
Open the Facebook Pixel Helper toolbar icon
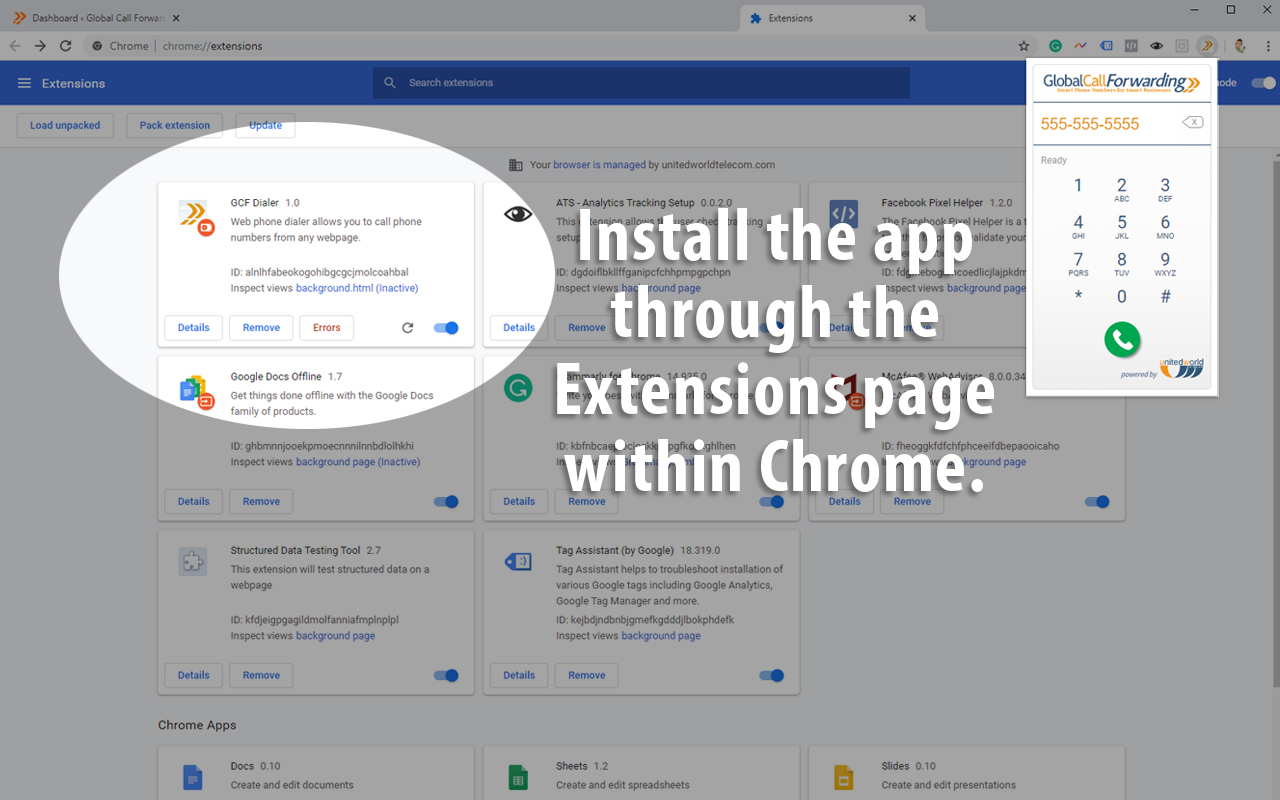(1131, 46)
